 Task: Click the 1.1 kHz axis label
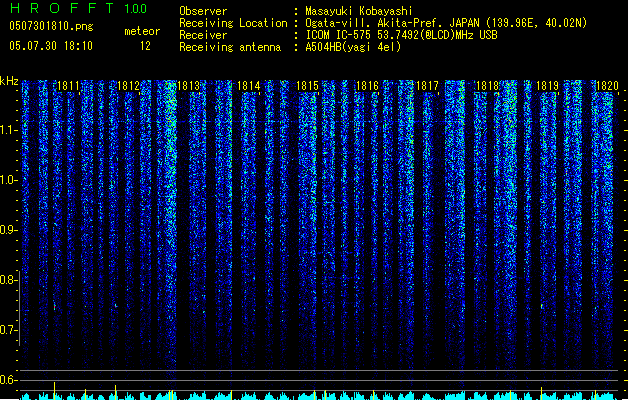click(x=8, y=130)
